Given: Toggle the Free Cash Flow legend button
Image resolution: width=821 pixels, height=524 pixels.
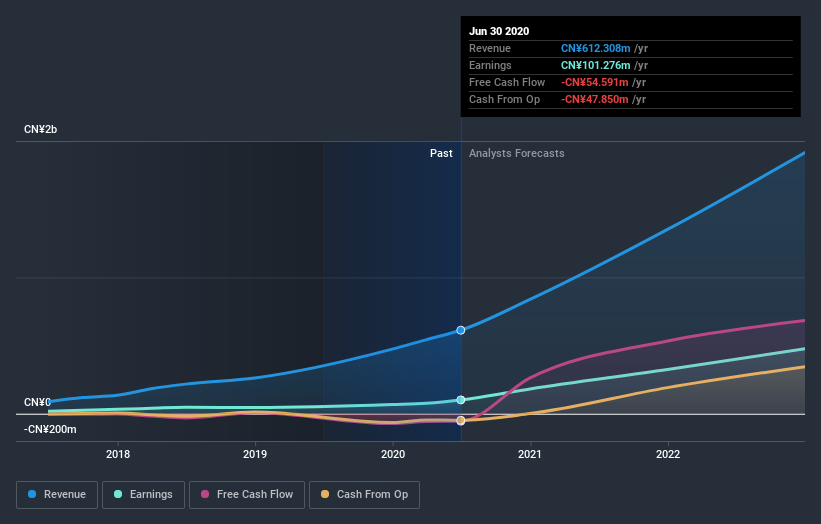Looking at the screenshot, I should click(247, 495).
